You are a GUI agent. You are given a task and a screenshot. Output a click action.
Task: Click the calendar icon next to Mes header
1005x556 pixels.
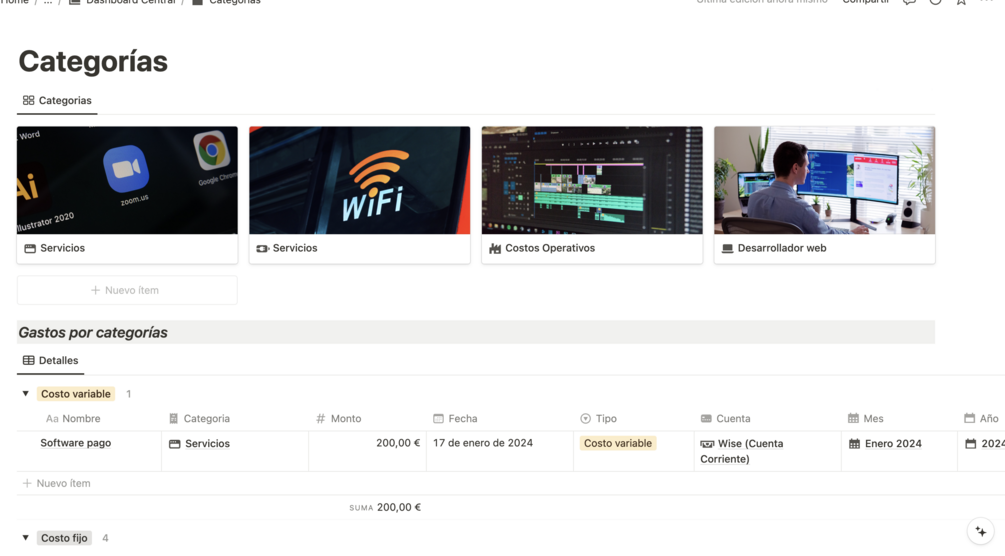click(853, 419)
